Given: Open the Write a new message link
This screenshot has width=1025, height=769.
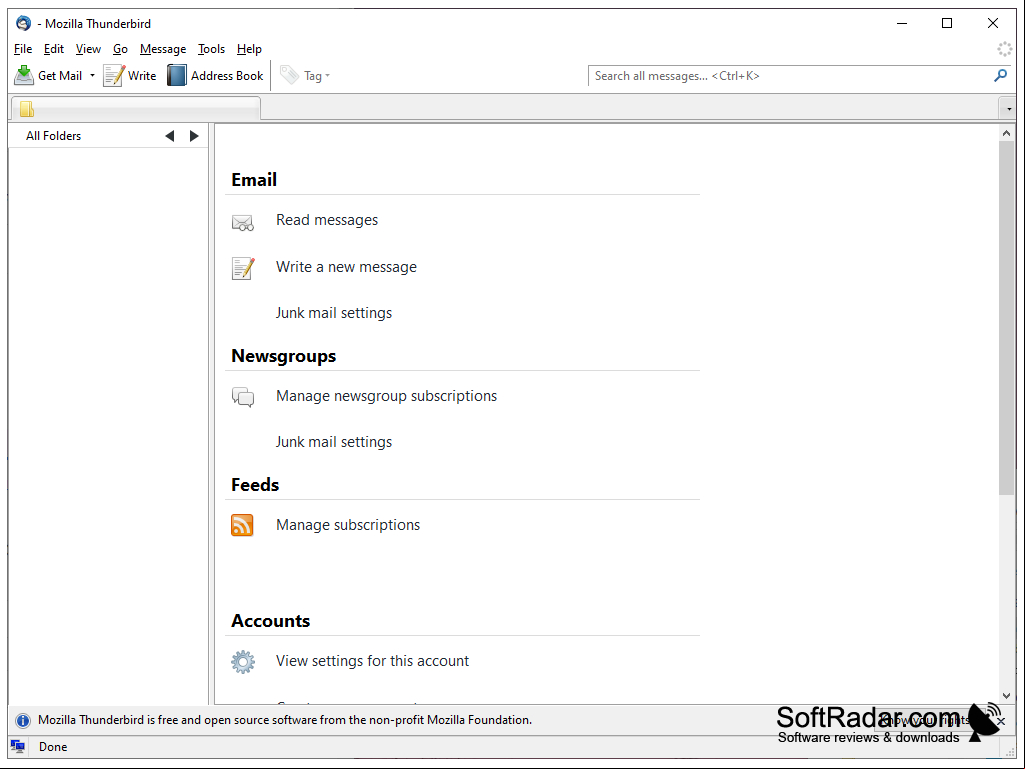Looking at the screenshot, I should click(346, 267).
